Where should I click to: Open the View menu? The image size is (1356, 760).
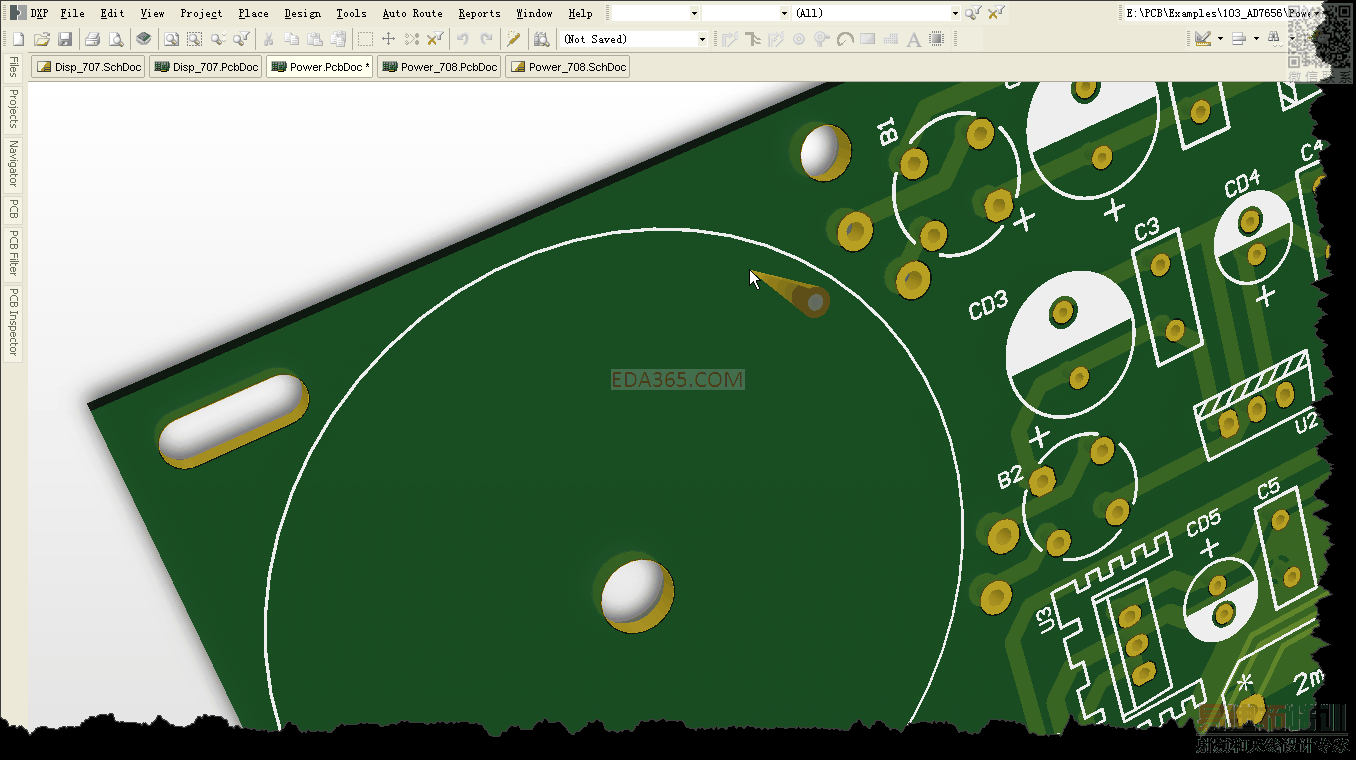coord(152,13)
